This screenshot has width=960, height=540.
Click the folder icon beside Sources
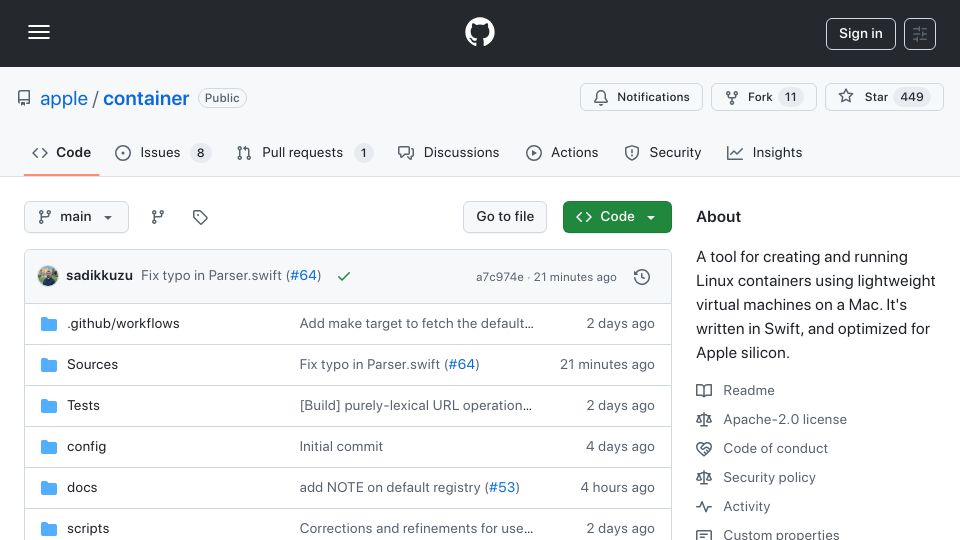(x=49, y=365)
